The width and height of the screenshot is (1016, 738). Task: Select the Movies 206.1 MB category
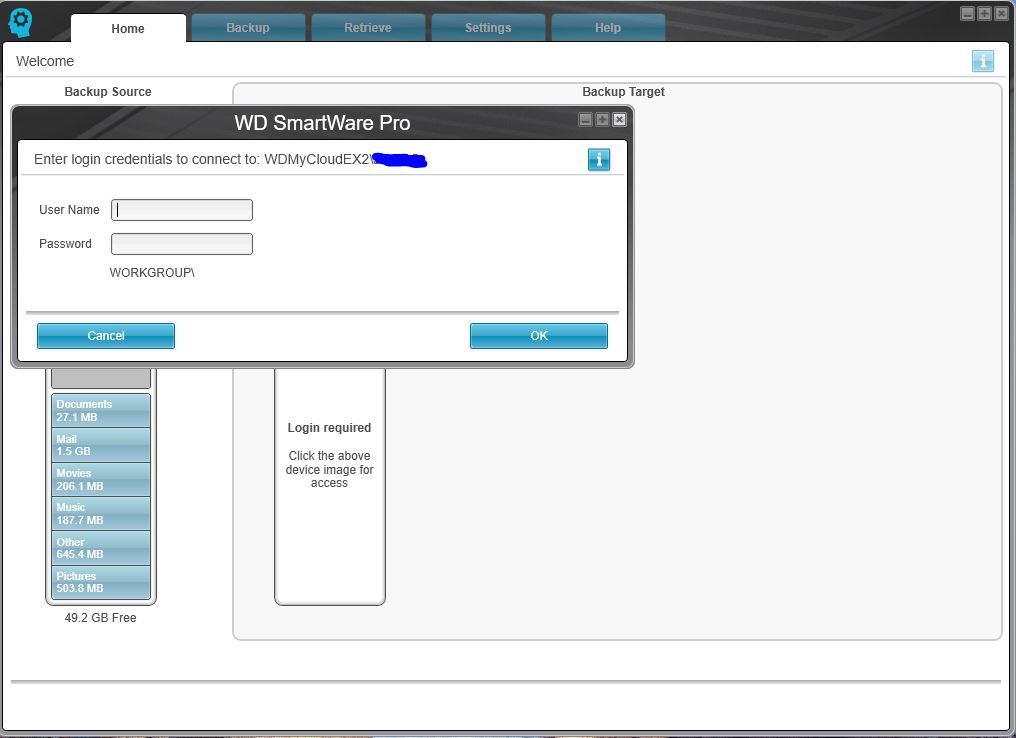(x=101, y=479)
